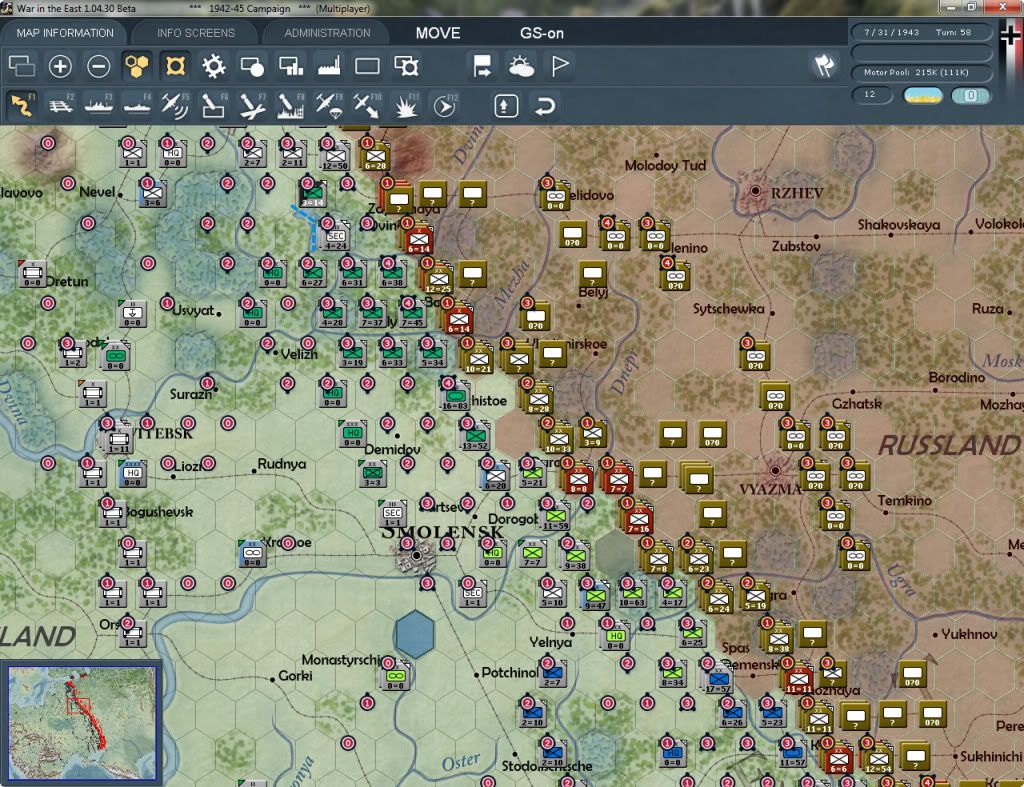Select the 12=50 unit counter near the top
The width and height of the screenshot is (1024, 787).
point(336,157)
